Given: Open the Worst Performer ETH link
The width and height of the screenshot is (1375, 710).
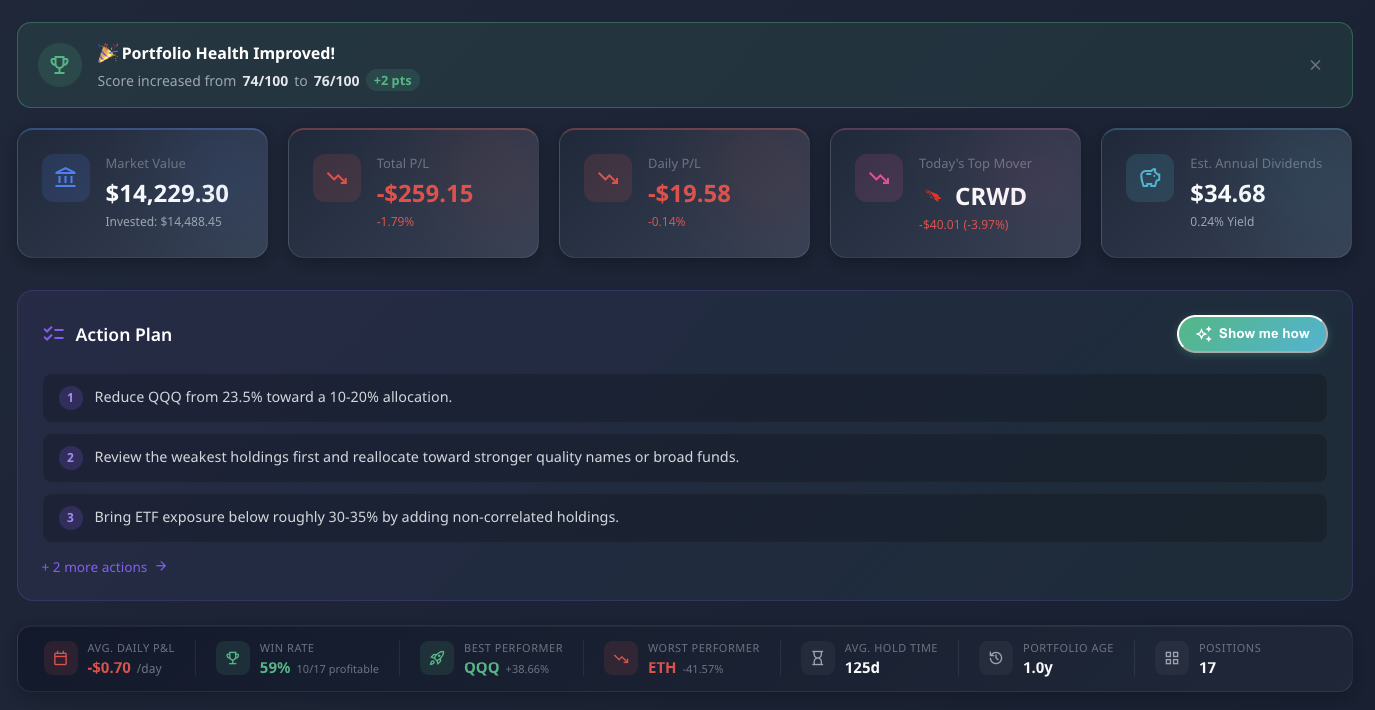Looking at the screenshot, I should pyautogui.click(x=662, y=666).
